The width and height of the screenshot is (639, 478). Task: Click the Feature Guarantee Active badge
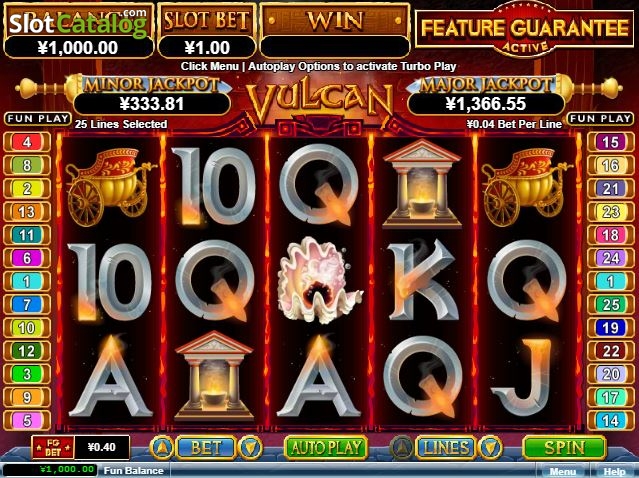(x=525, y=29)
